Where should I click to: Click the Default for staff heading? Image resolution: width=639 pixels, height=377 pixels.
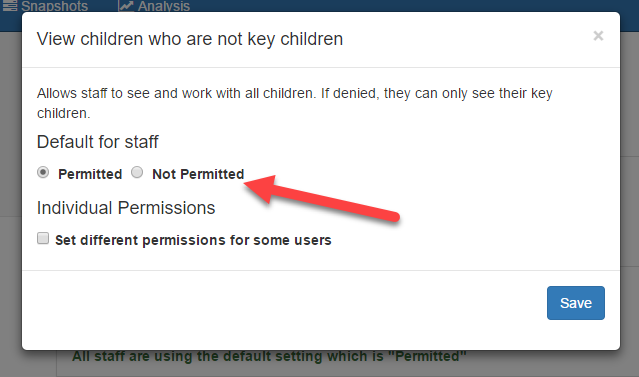pyautogui.click(x=97, y=142)
